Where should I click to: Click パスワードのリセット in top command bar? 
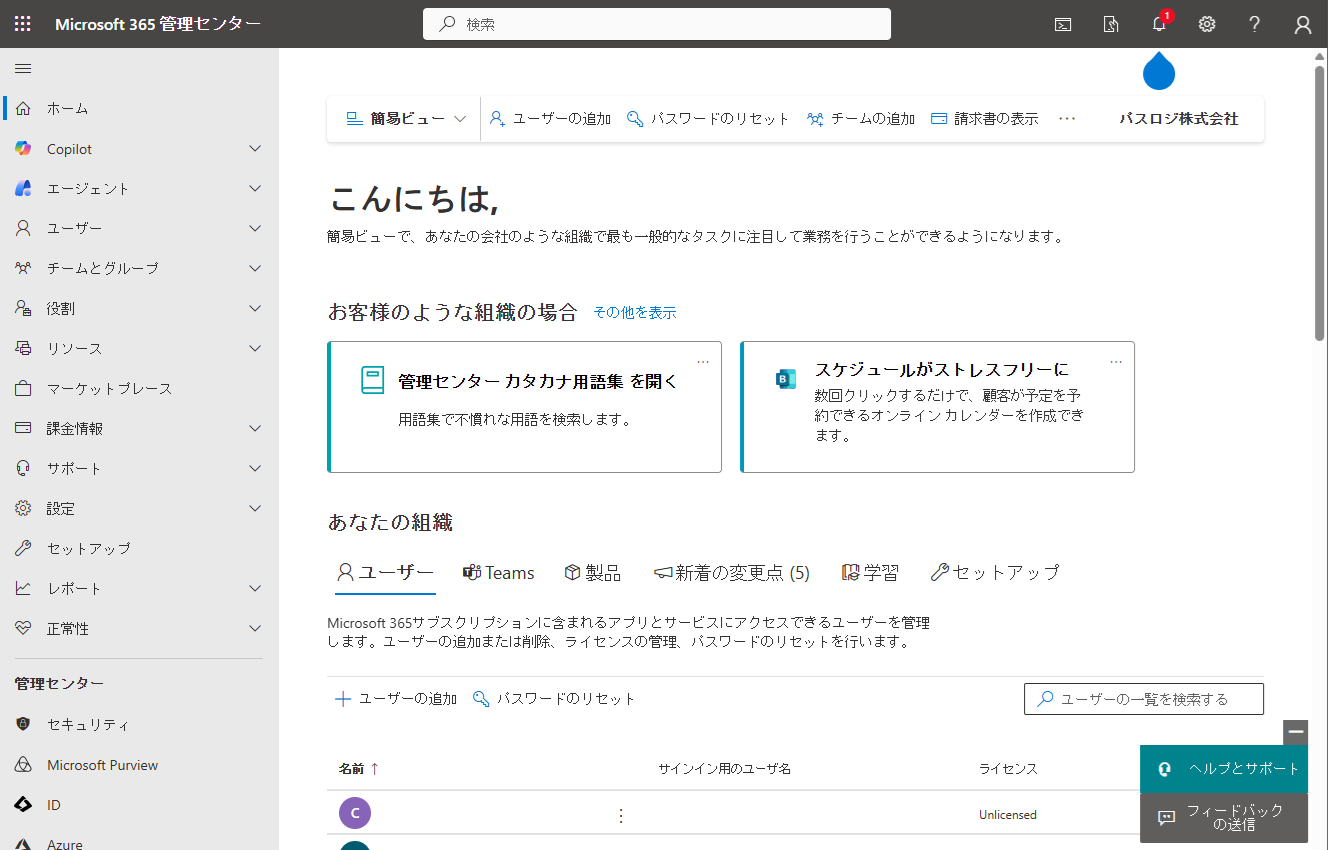click(708, 119)
